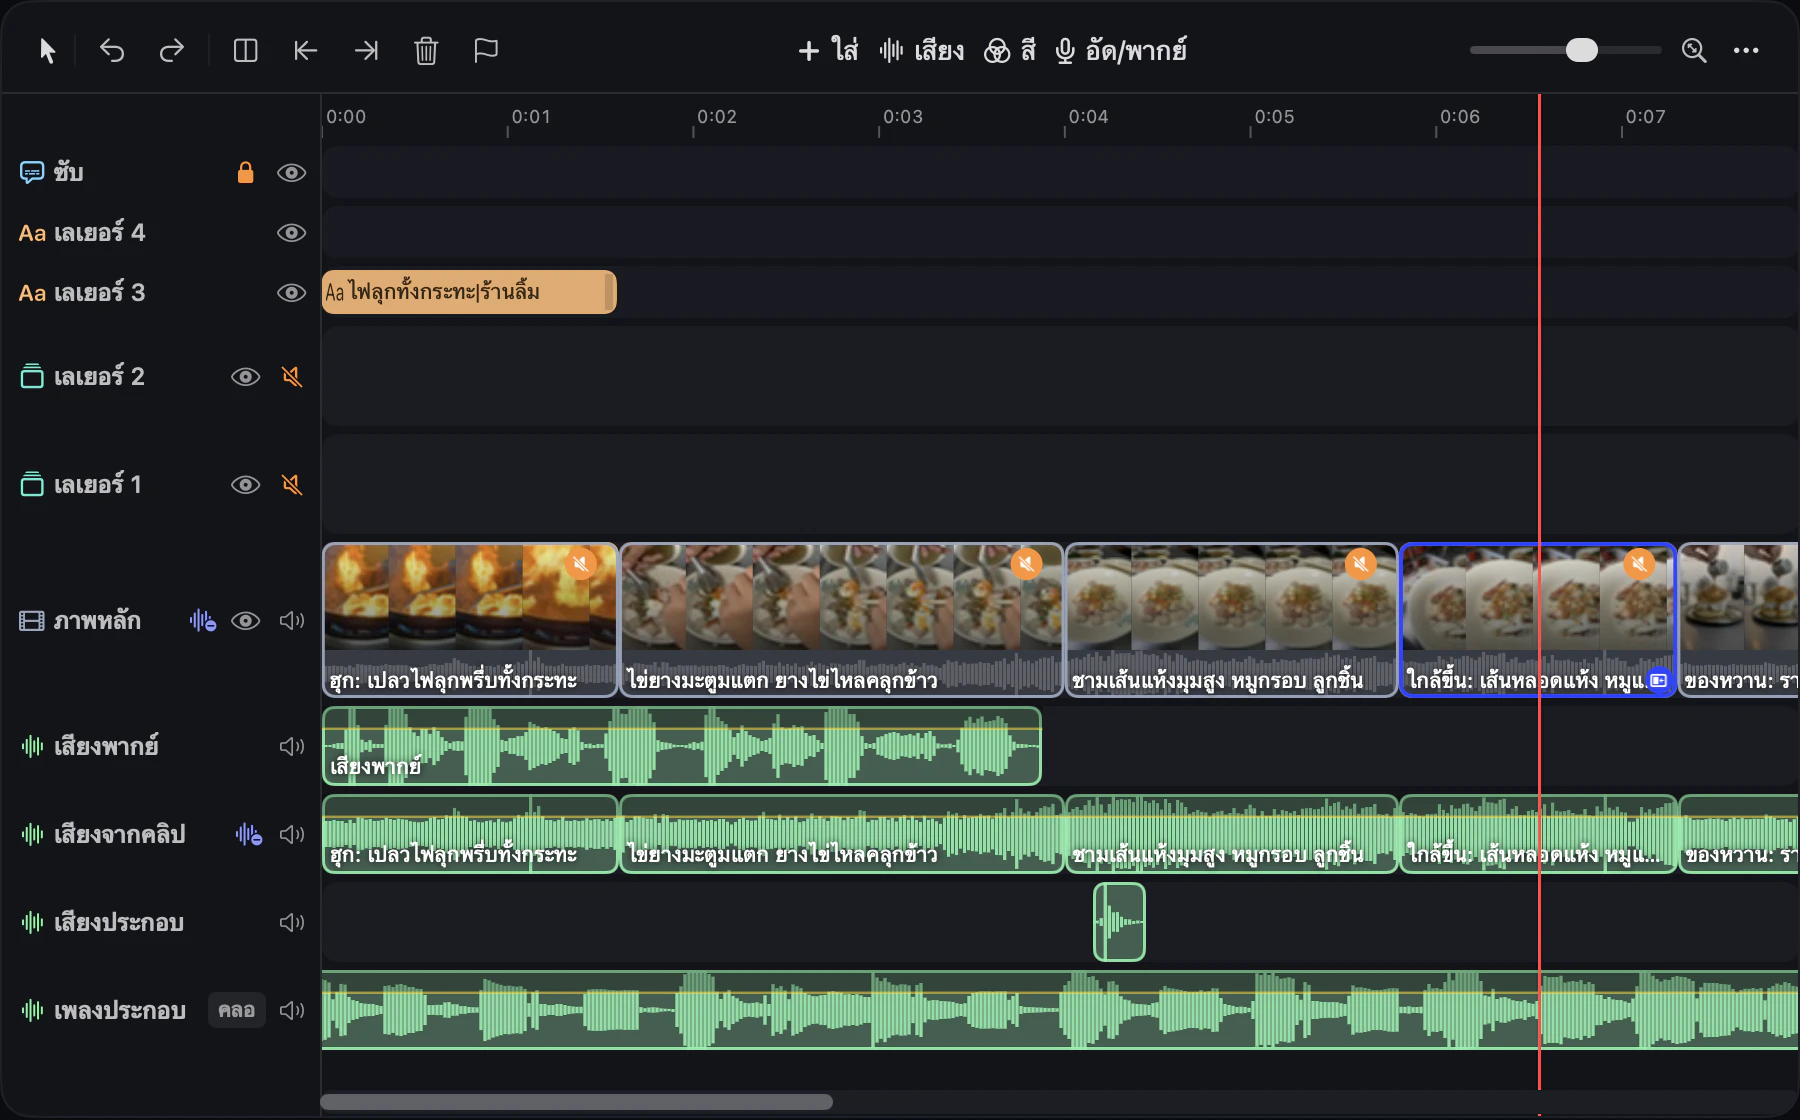1800x1120 pixels.
Task: Trim clip start to playhead
Action: click(306, 50)
